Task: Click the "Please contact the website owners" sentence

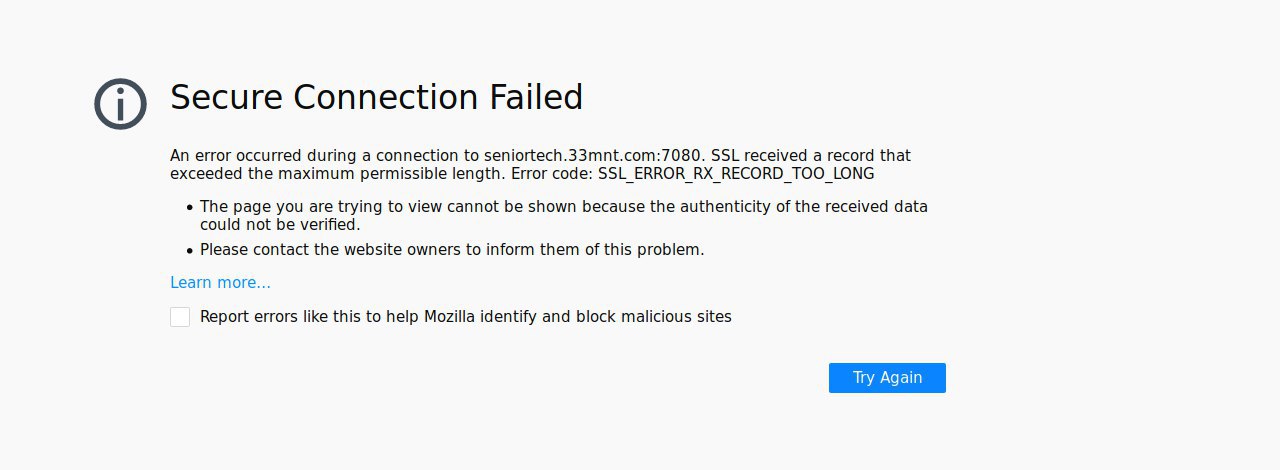Action: [x=452, y=250]
